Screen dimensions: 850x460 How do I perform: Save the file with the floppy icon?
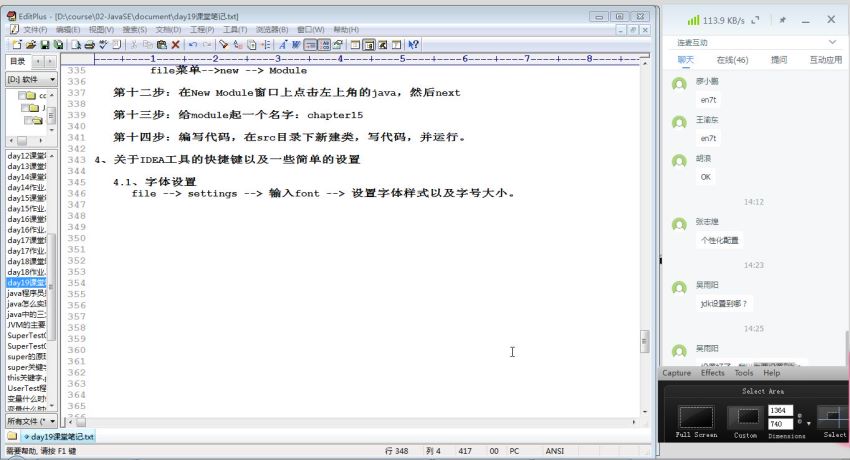(x=45, y=45)
